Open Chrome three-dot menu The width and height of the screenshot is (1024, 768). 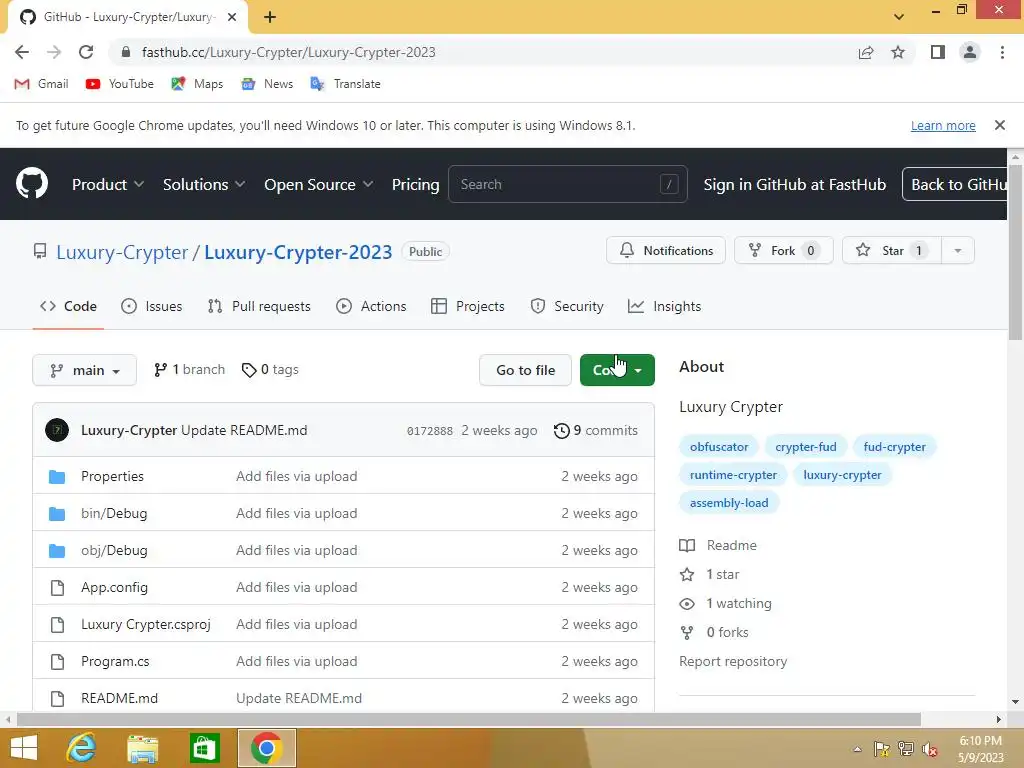(1002, 52)
